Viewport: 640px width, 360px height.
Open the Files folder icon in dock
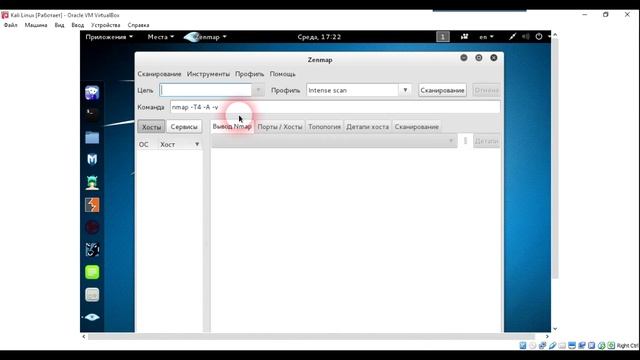92,138
